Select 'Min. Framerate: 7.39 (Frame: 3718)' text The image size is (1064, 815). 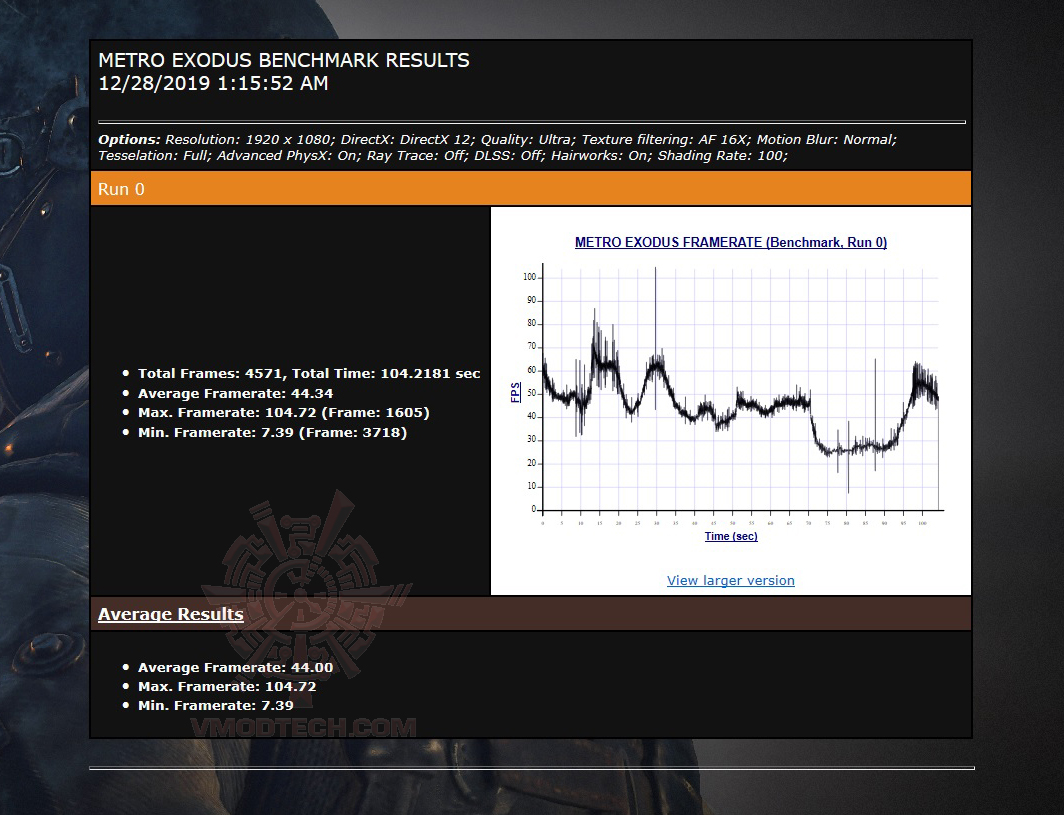[272, 432]
